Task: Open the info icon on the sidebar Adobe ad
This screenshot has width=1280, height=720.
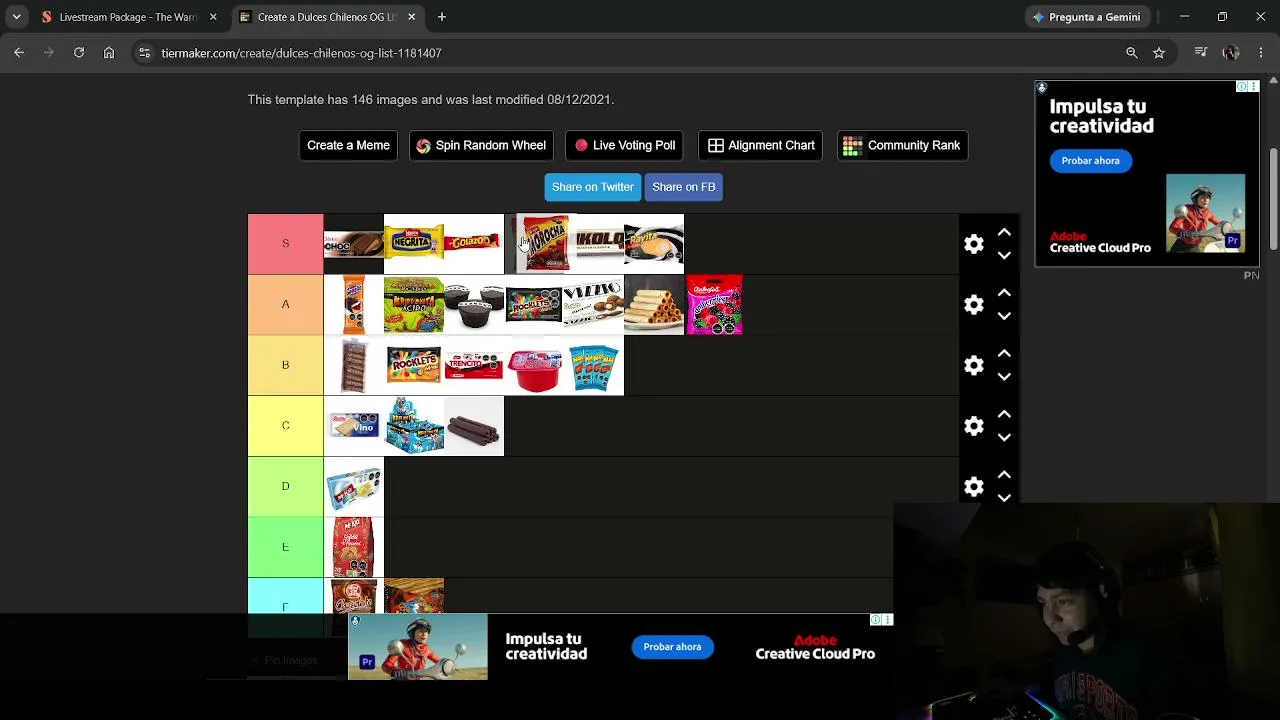Action: [1242, 87]
